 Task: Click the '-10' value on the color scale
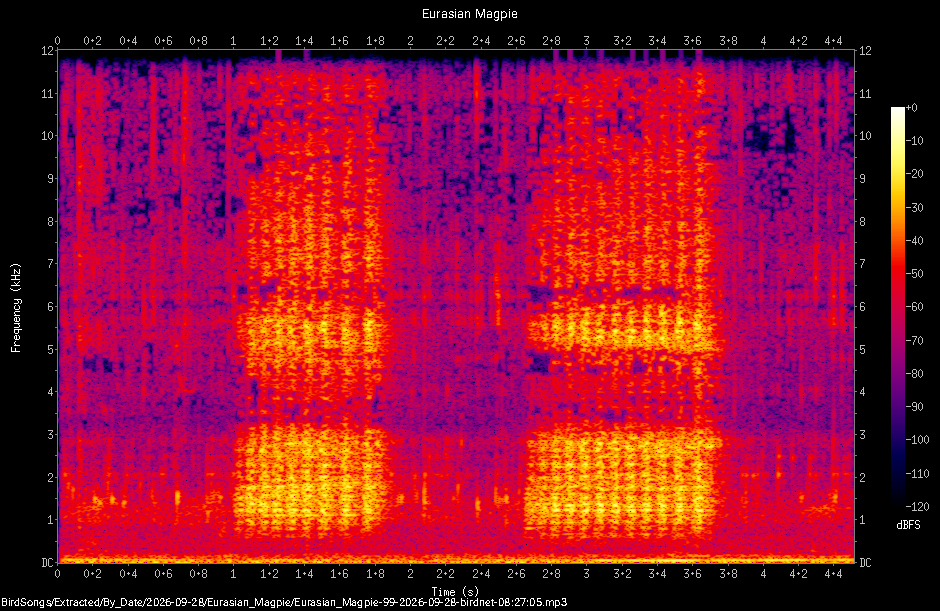(x=915, y=141)
